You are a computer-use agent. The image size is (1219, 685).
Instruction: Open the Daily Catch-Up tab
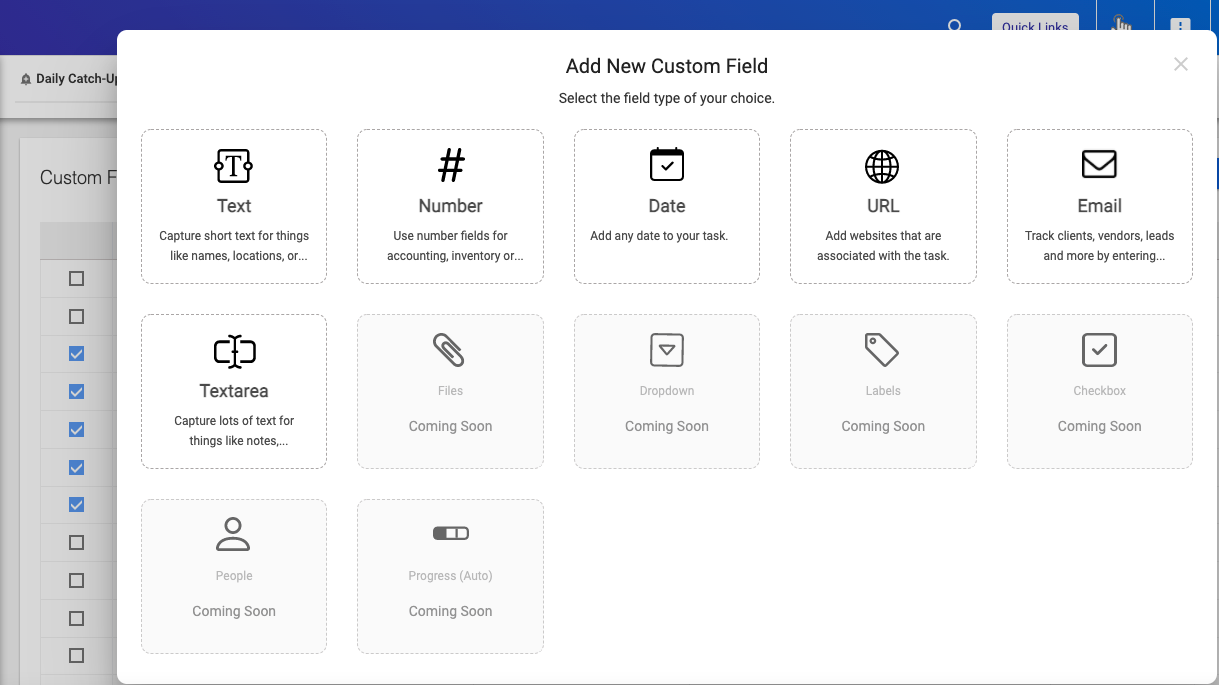tap(68, 79)
